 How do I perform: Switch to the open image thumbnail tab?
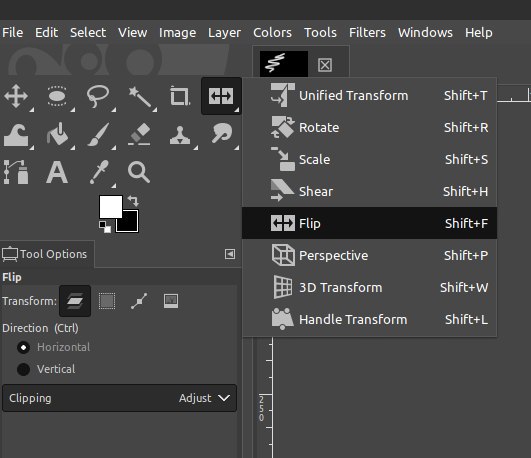(284, 64)
